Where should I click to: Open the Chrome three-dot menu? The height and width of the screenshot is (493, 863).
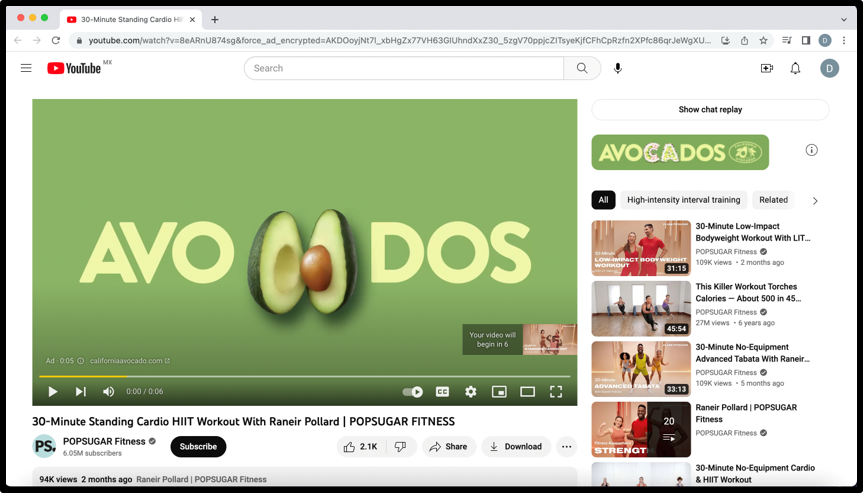(844, 40)
